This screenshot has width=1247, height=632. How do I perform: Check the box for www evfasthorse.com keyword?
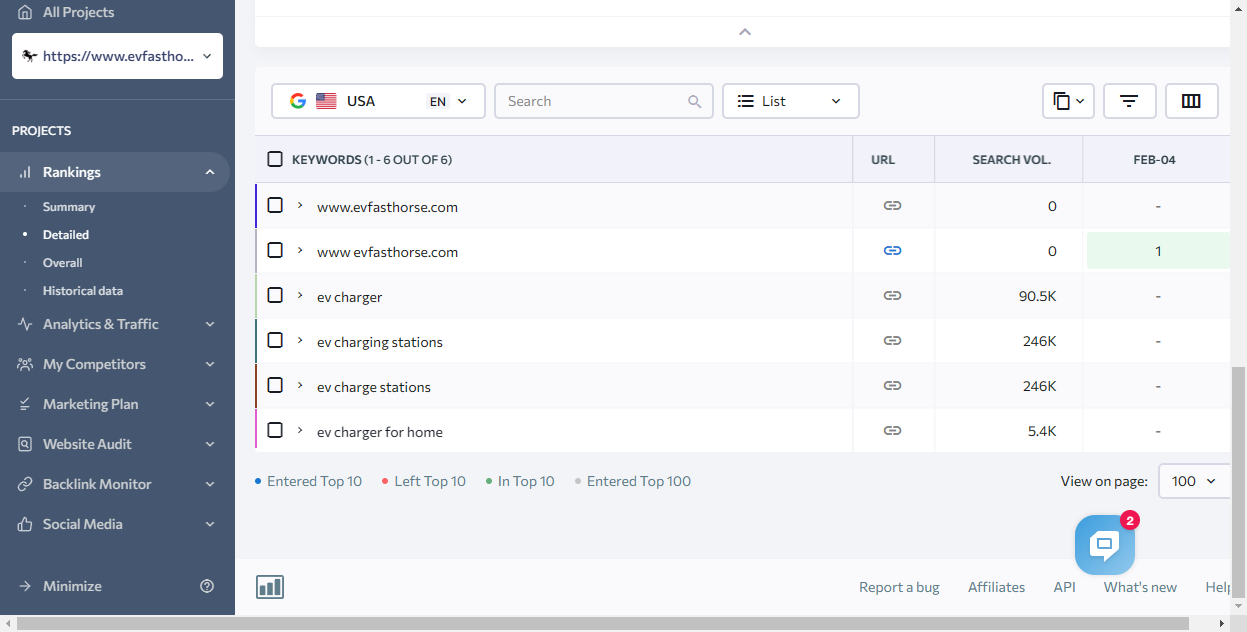tap(275, 250)
